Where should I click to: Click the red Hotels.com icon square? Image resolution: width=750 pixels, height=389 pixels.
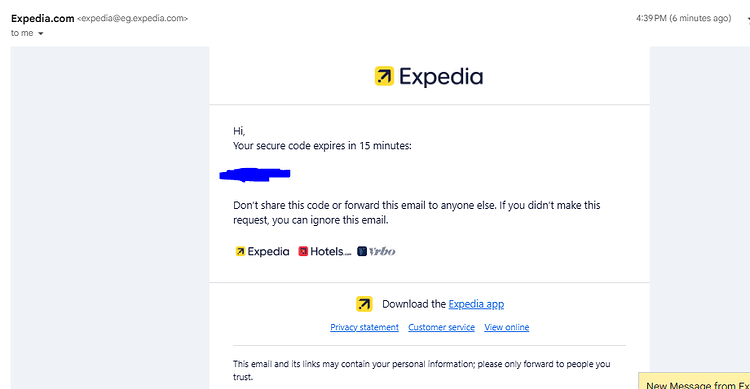coord(303,251)
